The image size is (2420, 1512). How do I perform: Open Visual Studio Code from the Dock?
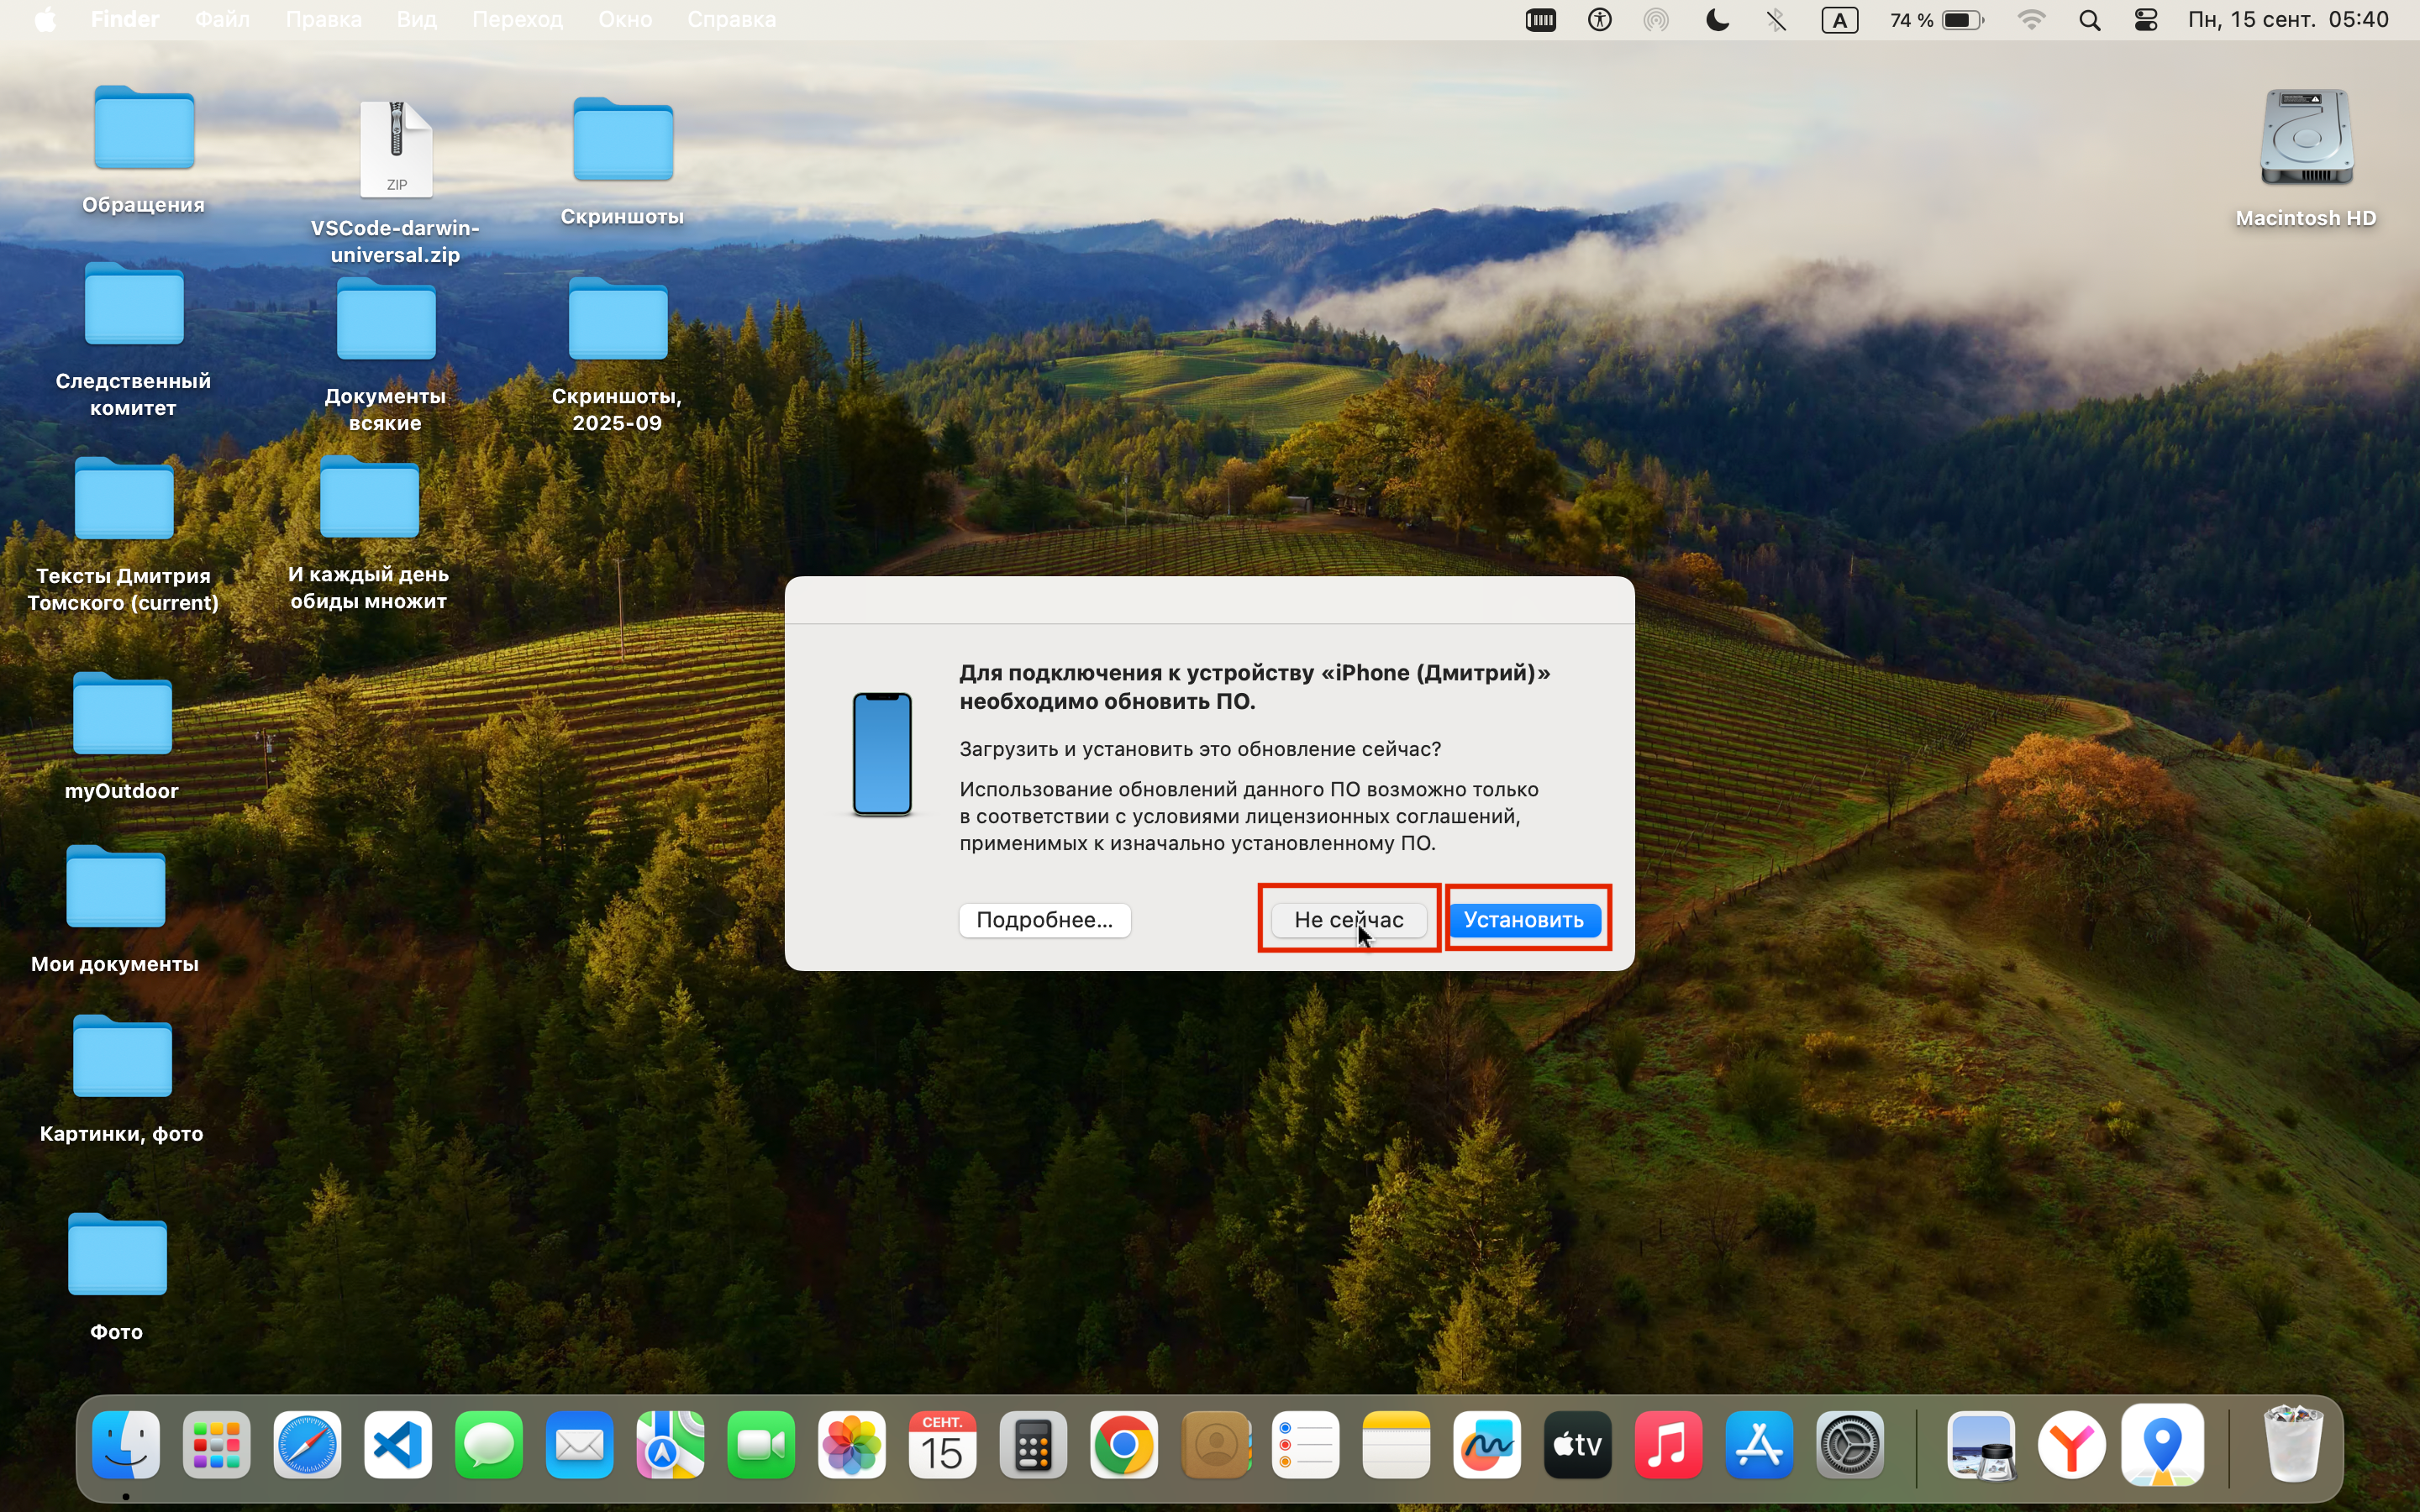click(398, 1445)
